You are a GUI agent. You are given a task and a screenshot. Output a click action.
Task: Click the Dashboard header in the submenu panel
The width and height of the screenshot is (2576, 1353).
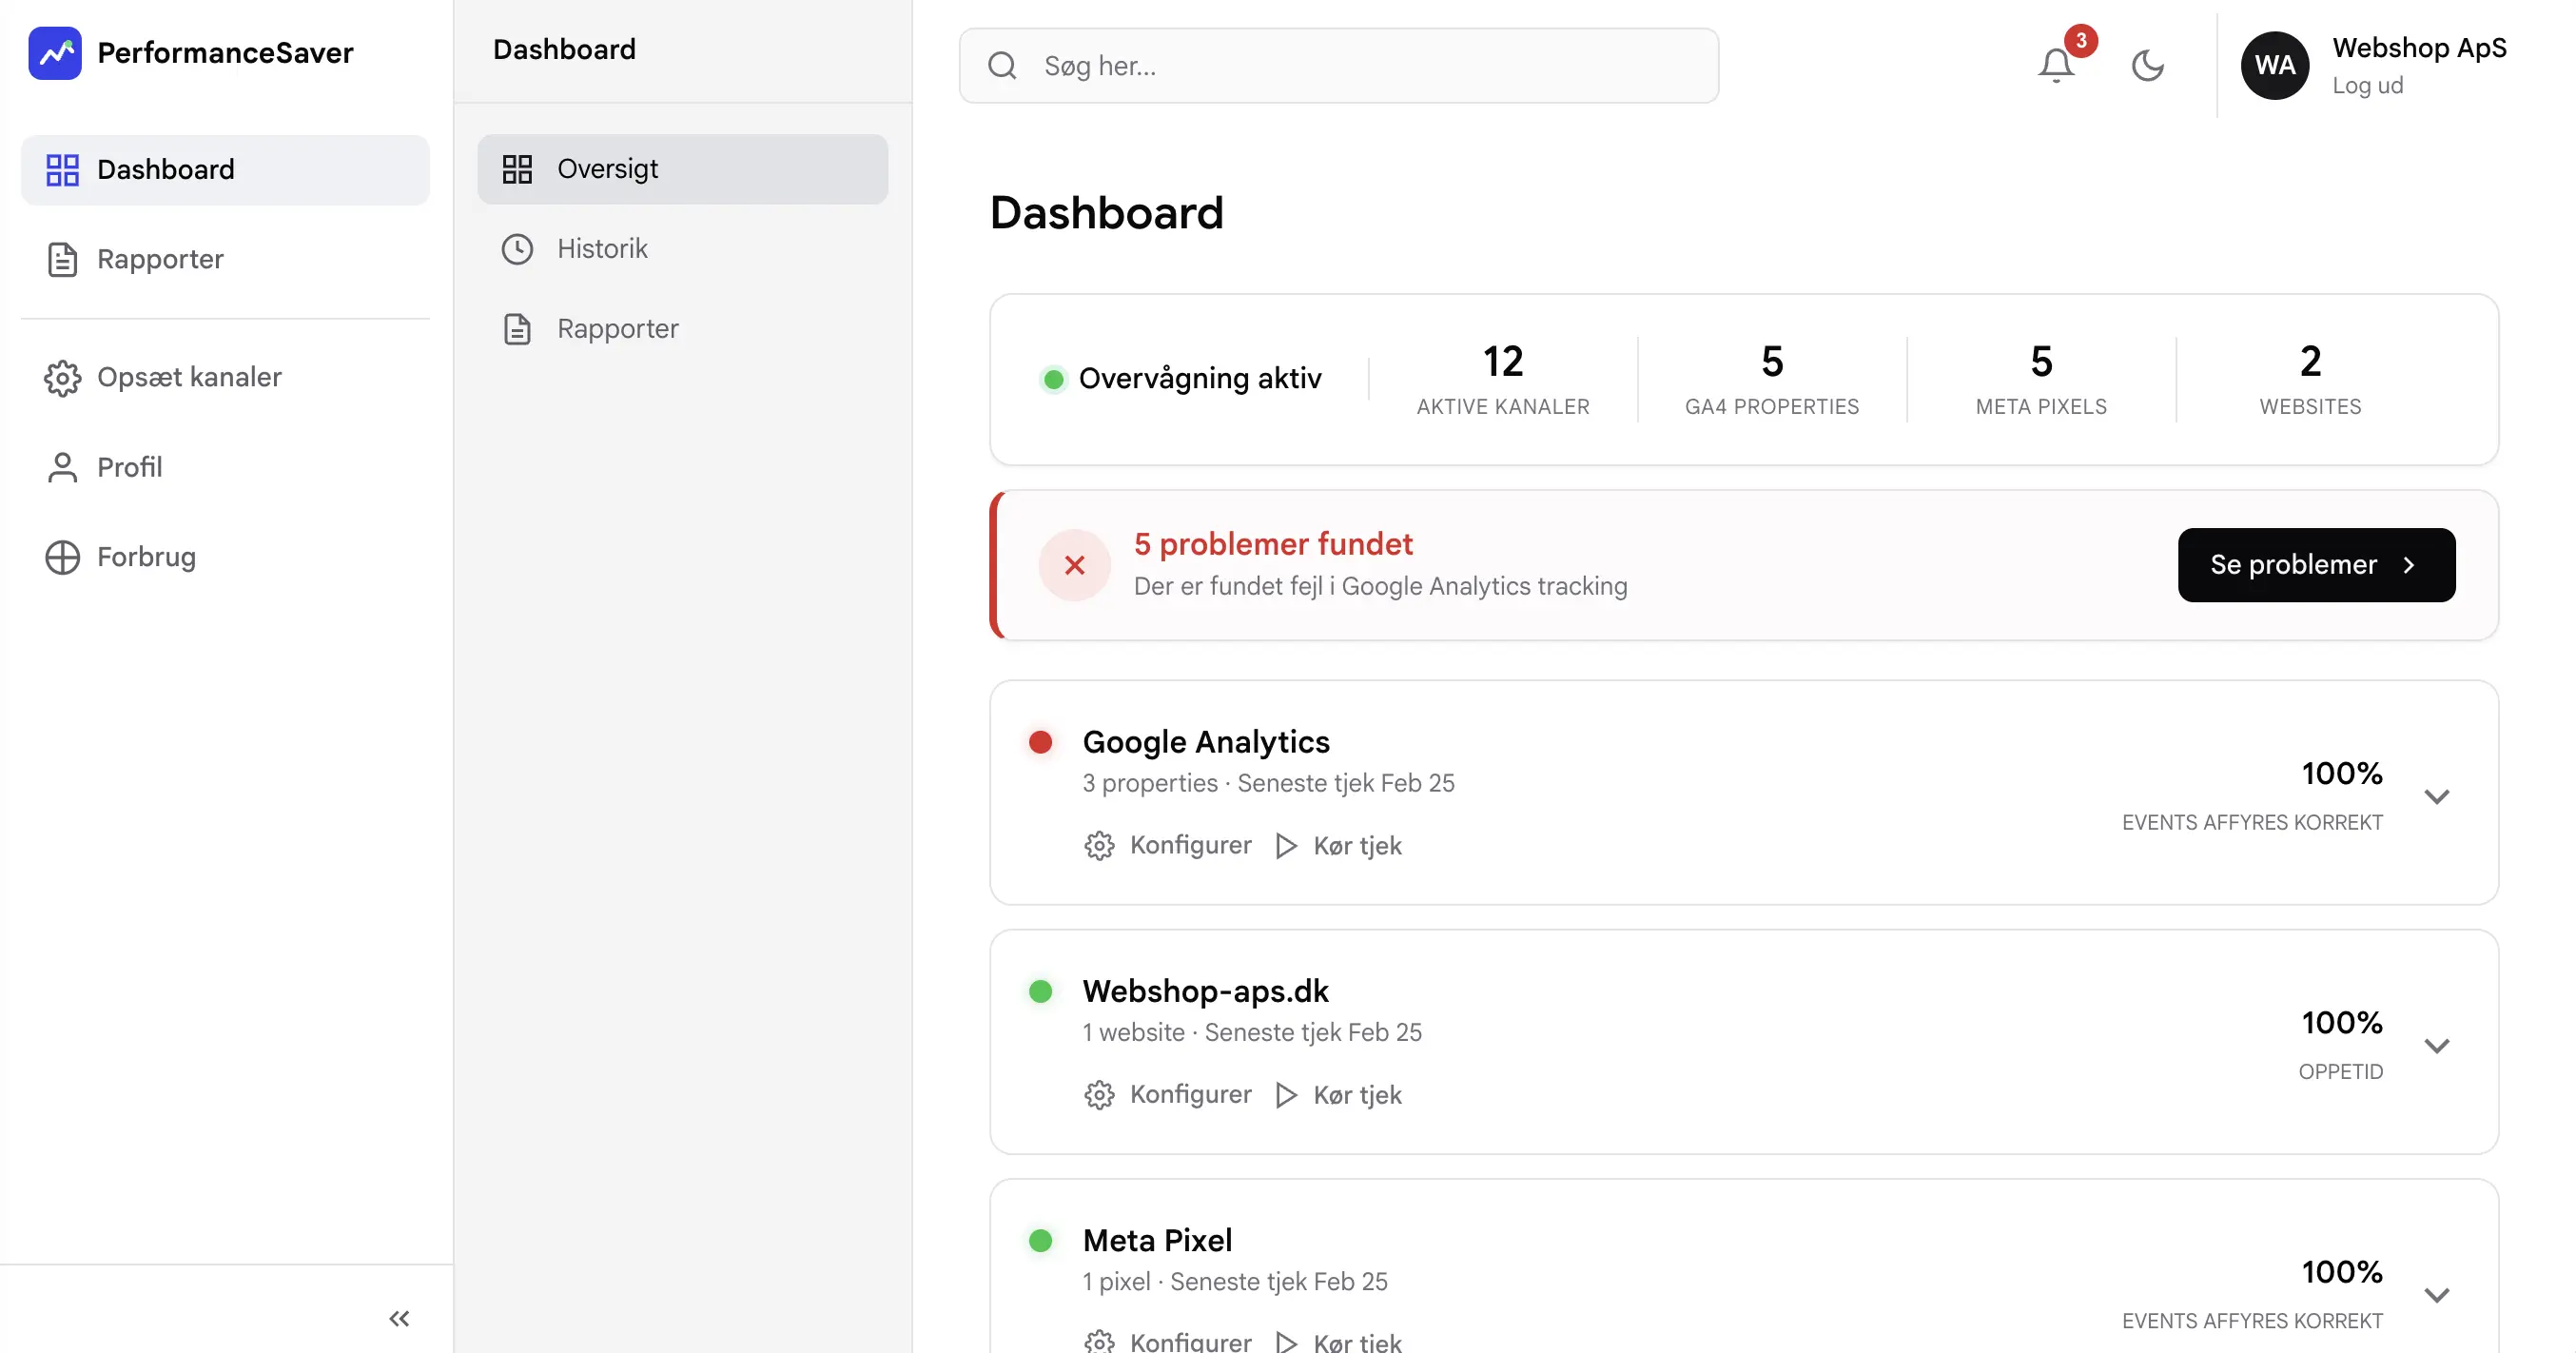(564, 50)
